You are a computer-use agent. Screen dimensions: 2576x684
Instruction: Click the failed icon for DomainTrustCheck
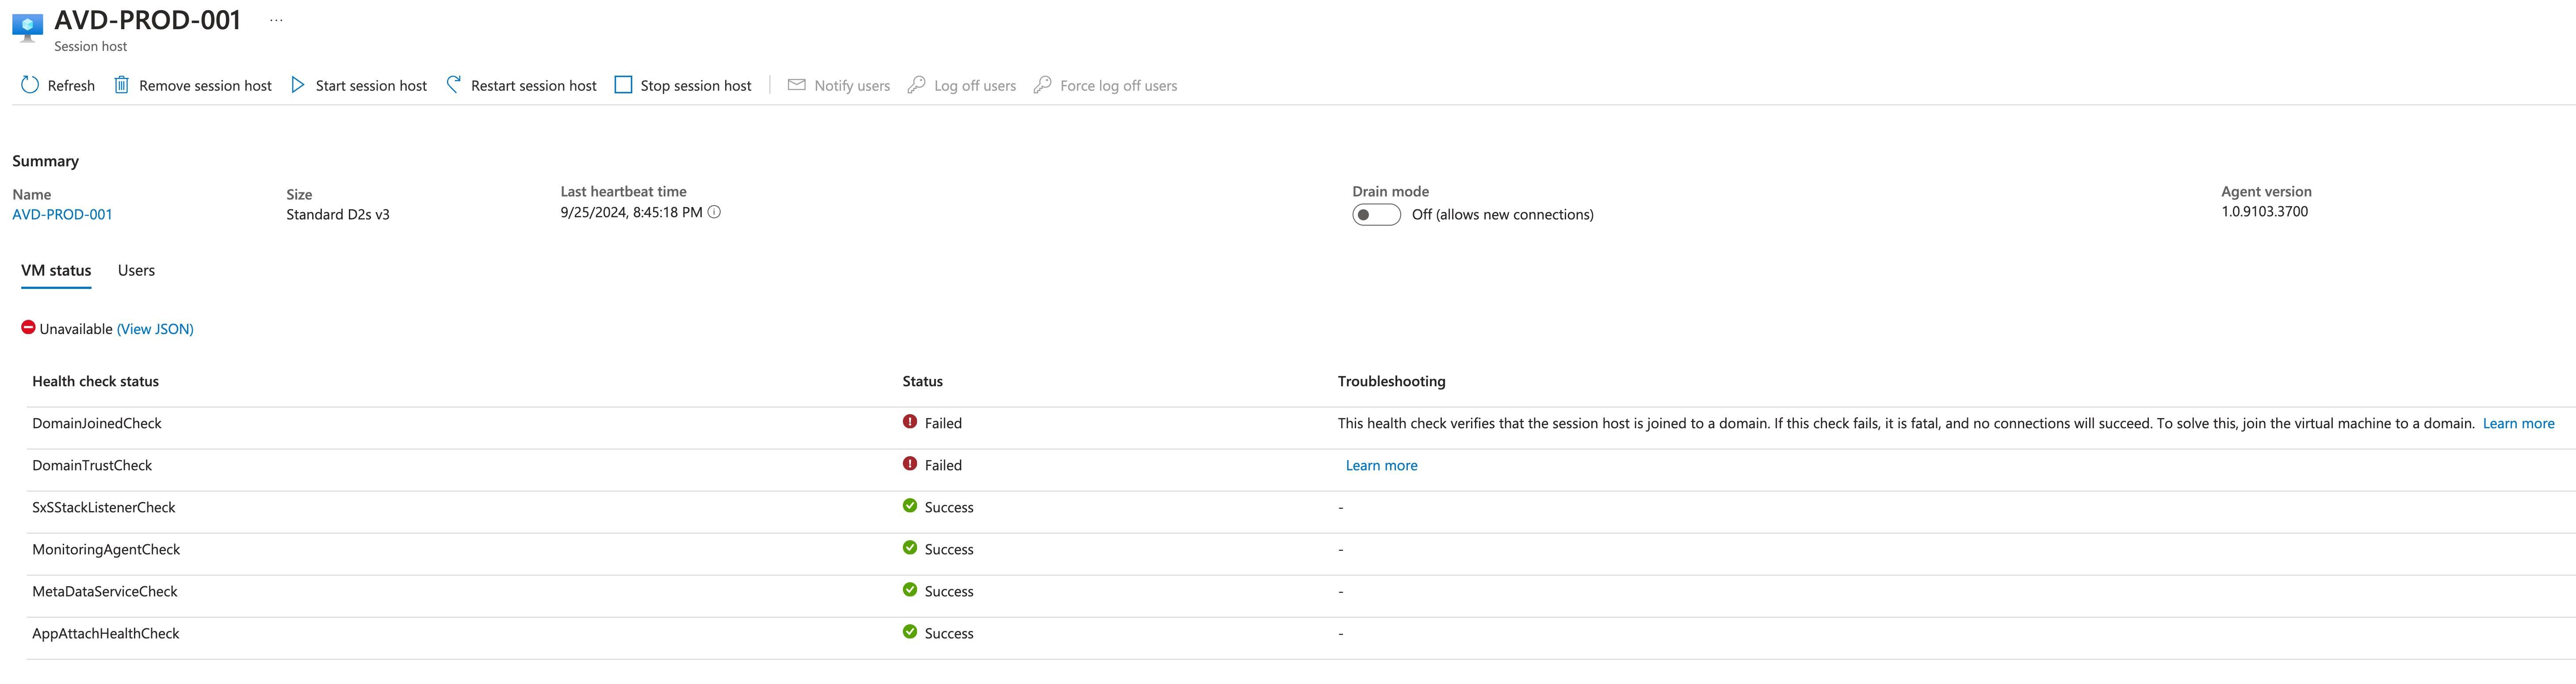click(910, 464)
